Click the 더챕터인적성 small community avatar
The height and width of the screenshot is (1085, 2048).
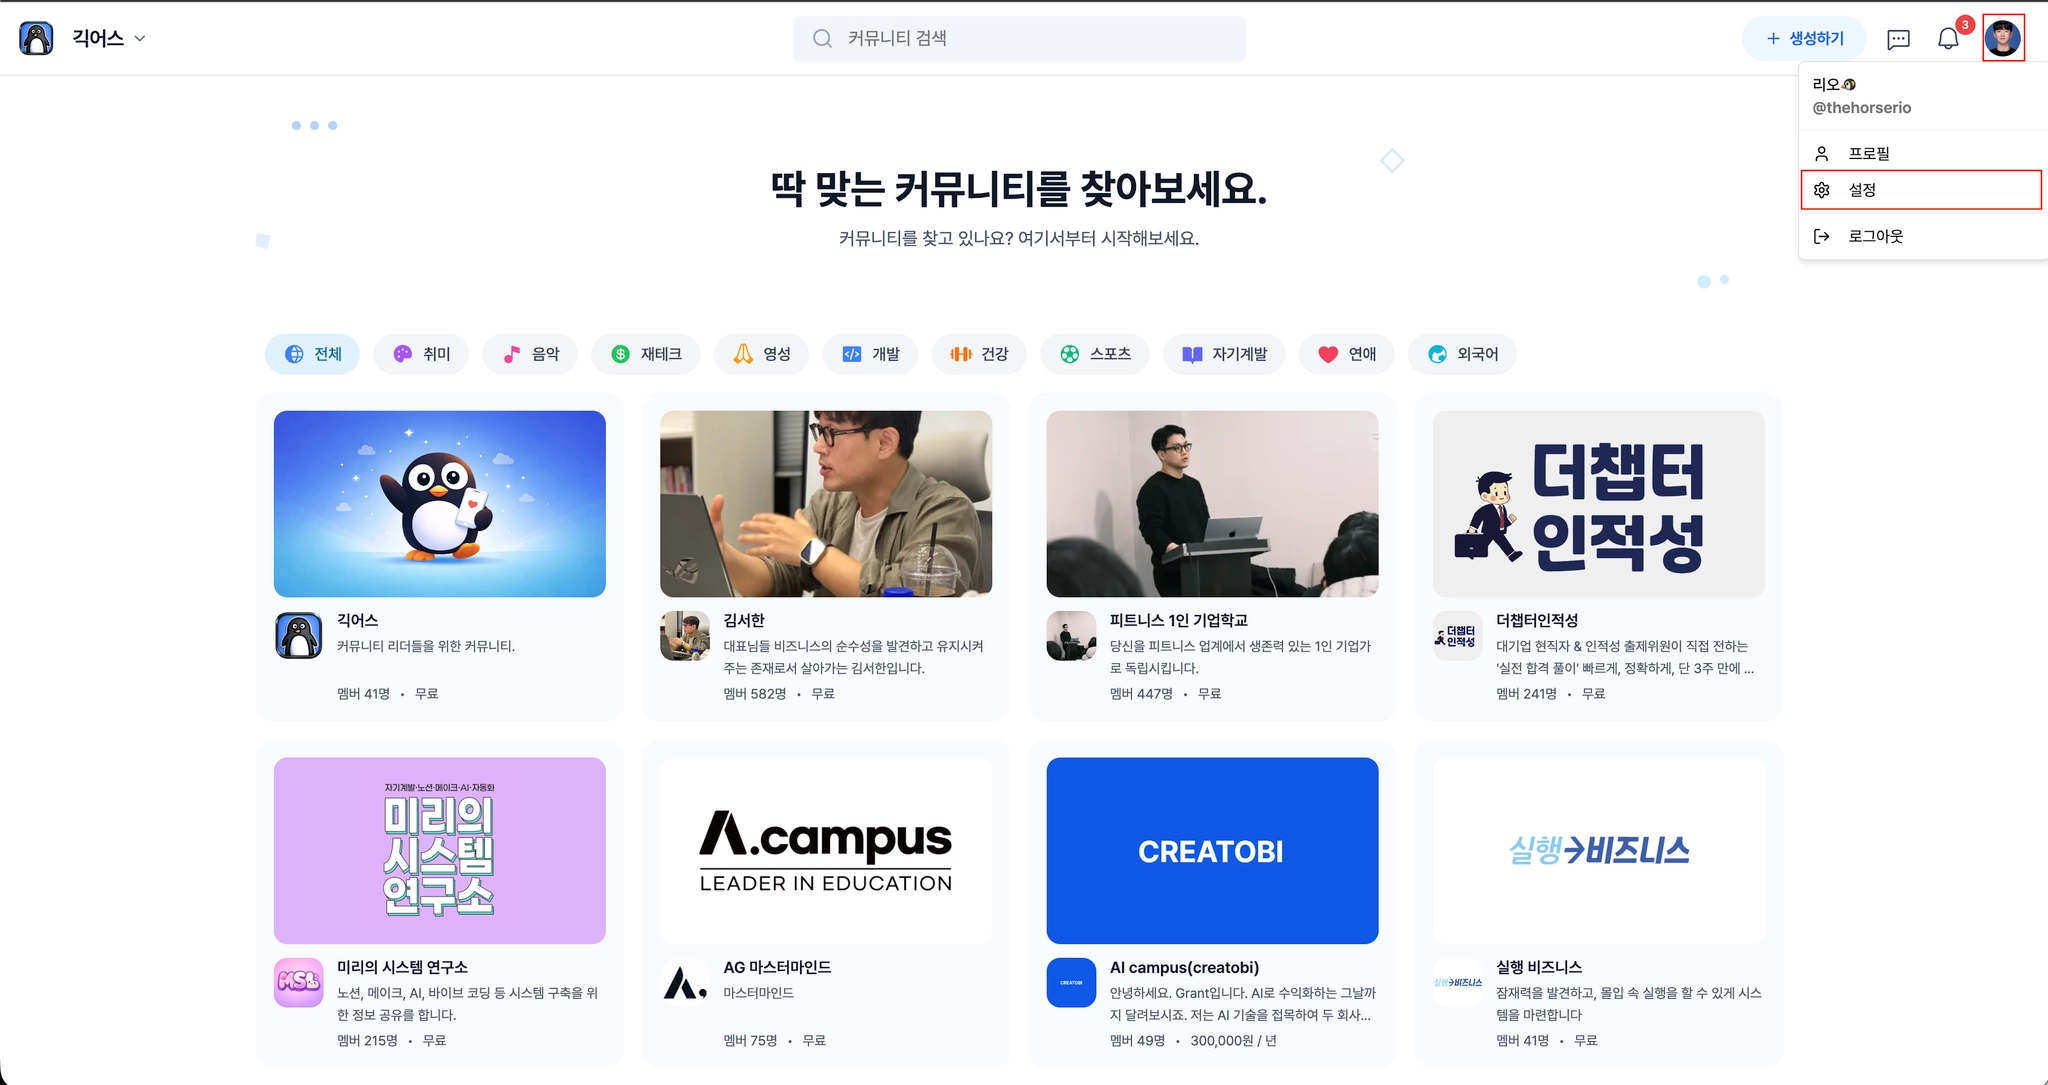[x=1457, y=636]
